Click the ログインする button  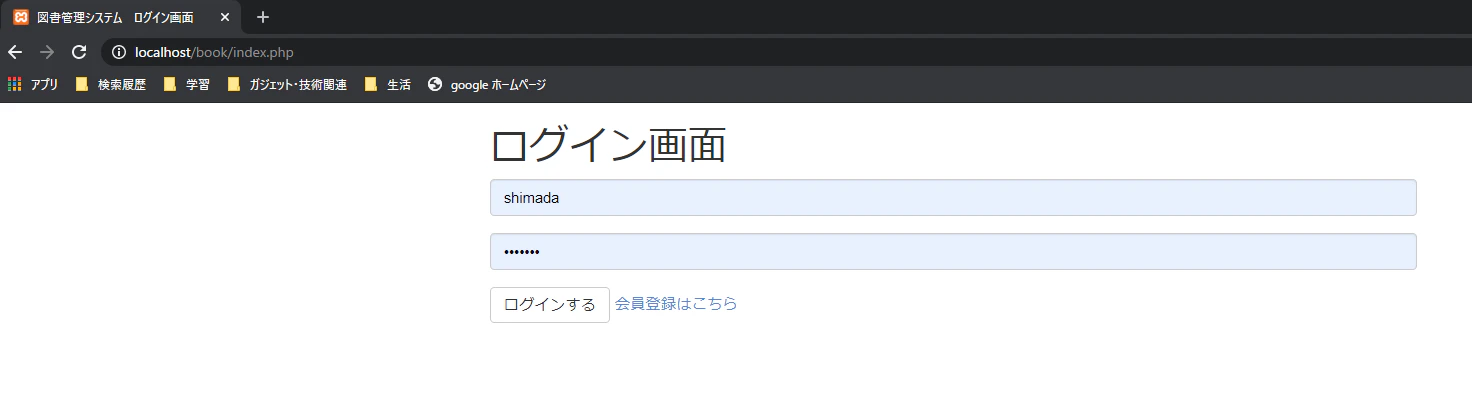coord(550,305)
